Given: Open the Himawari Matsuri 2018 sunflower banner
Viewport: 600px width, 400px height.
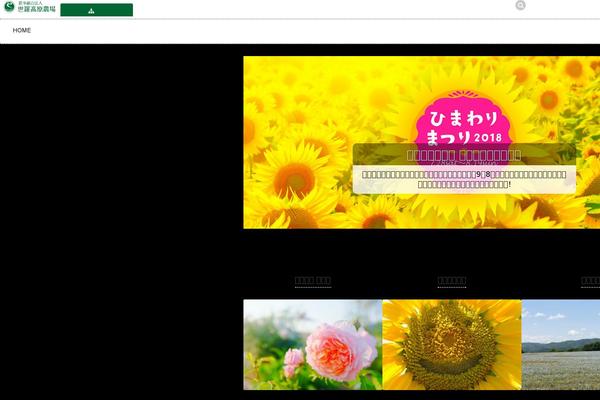Looking at the screenshot, I should pos(422,142).
